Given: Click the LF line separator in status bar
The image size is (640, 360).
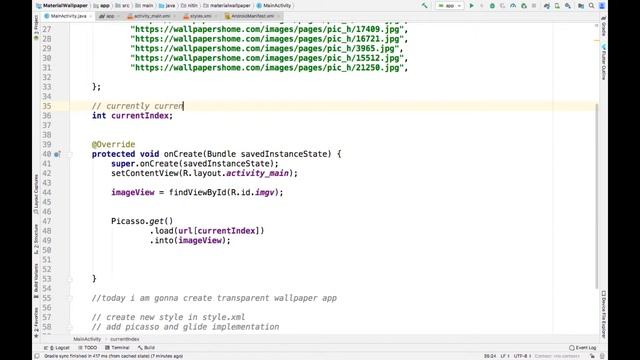Looking at the screenshot, I should point(504,356).
